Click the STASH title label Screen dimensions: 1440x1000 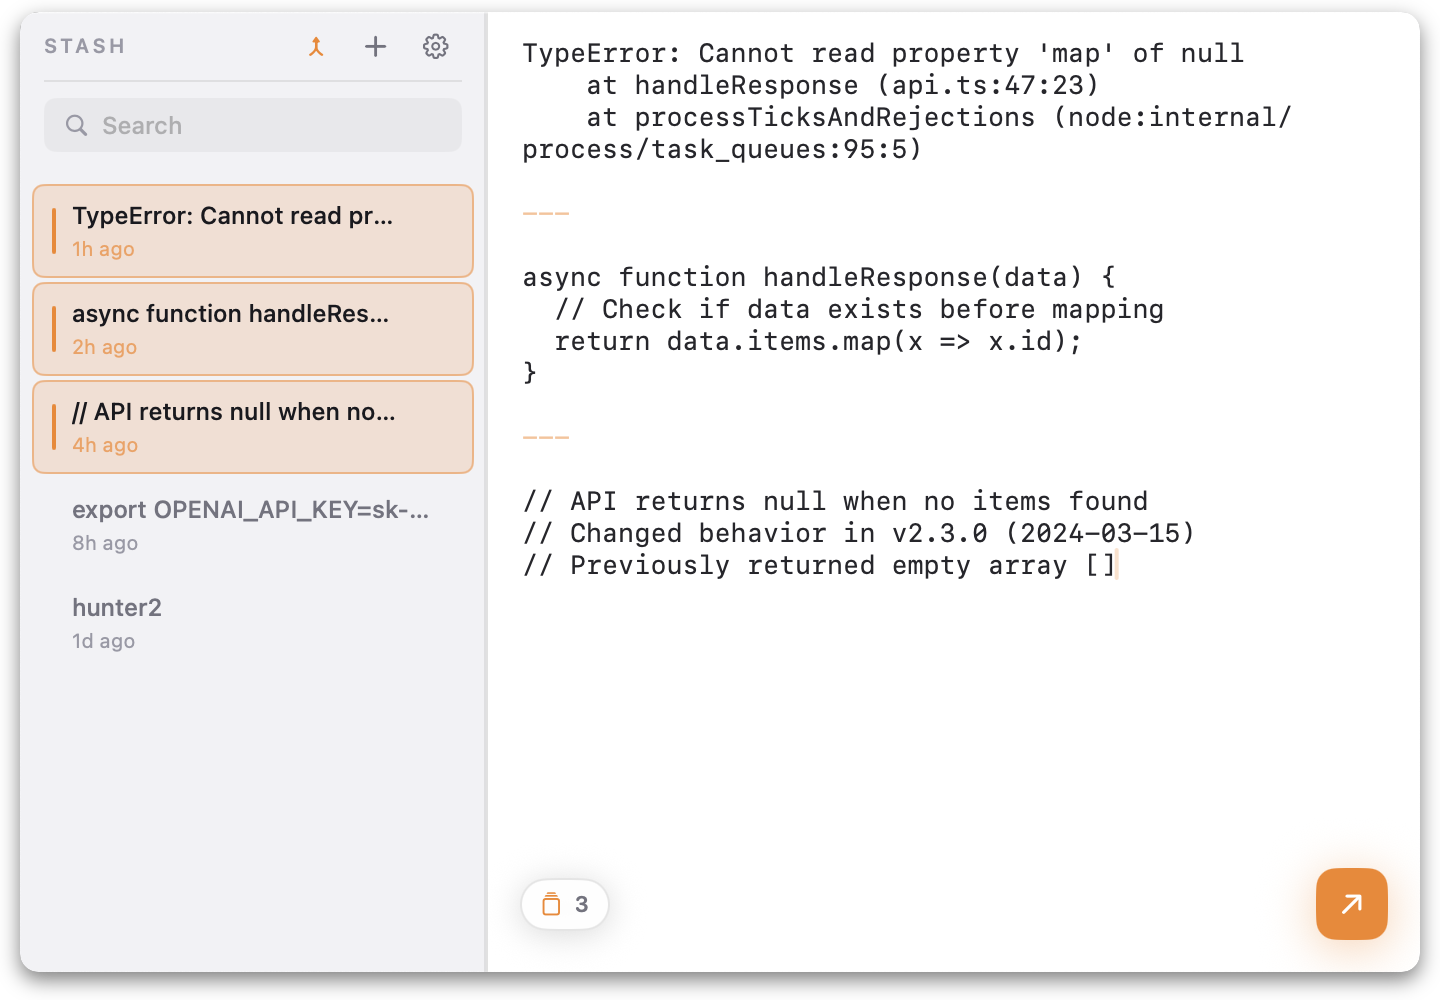click(x=85, y=47)
